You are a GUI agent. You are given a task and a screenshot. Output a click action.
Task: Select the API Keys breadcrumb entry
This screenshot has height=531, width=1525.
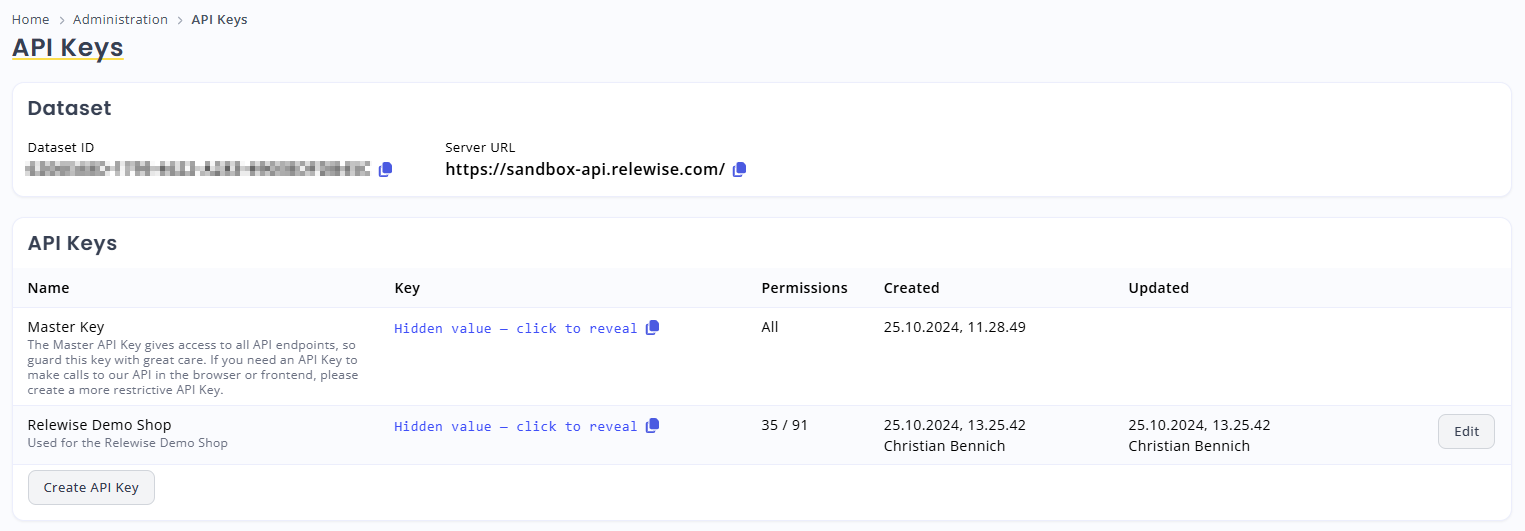click(219, 19)
